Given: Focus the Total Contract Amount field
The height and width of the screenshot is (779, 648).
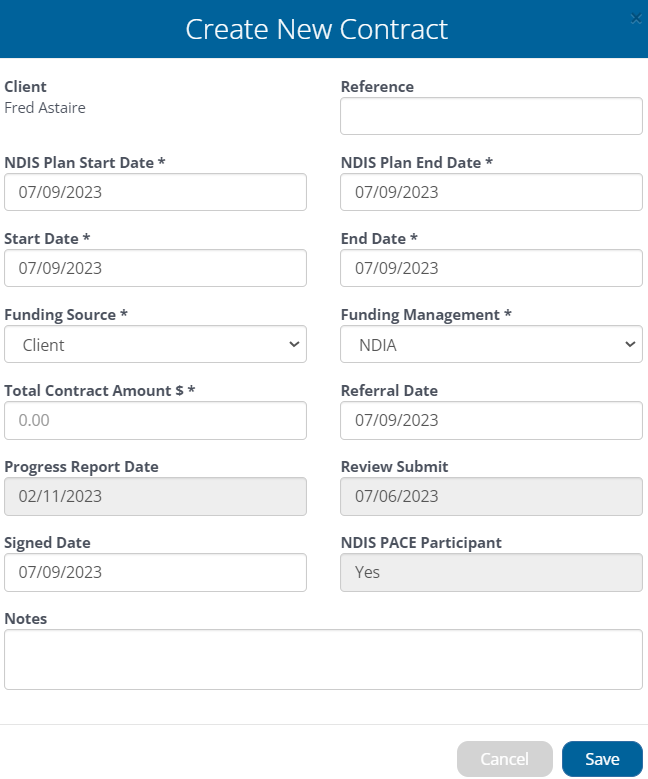Looking at the screenshot, I should coord(156,420).
